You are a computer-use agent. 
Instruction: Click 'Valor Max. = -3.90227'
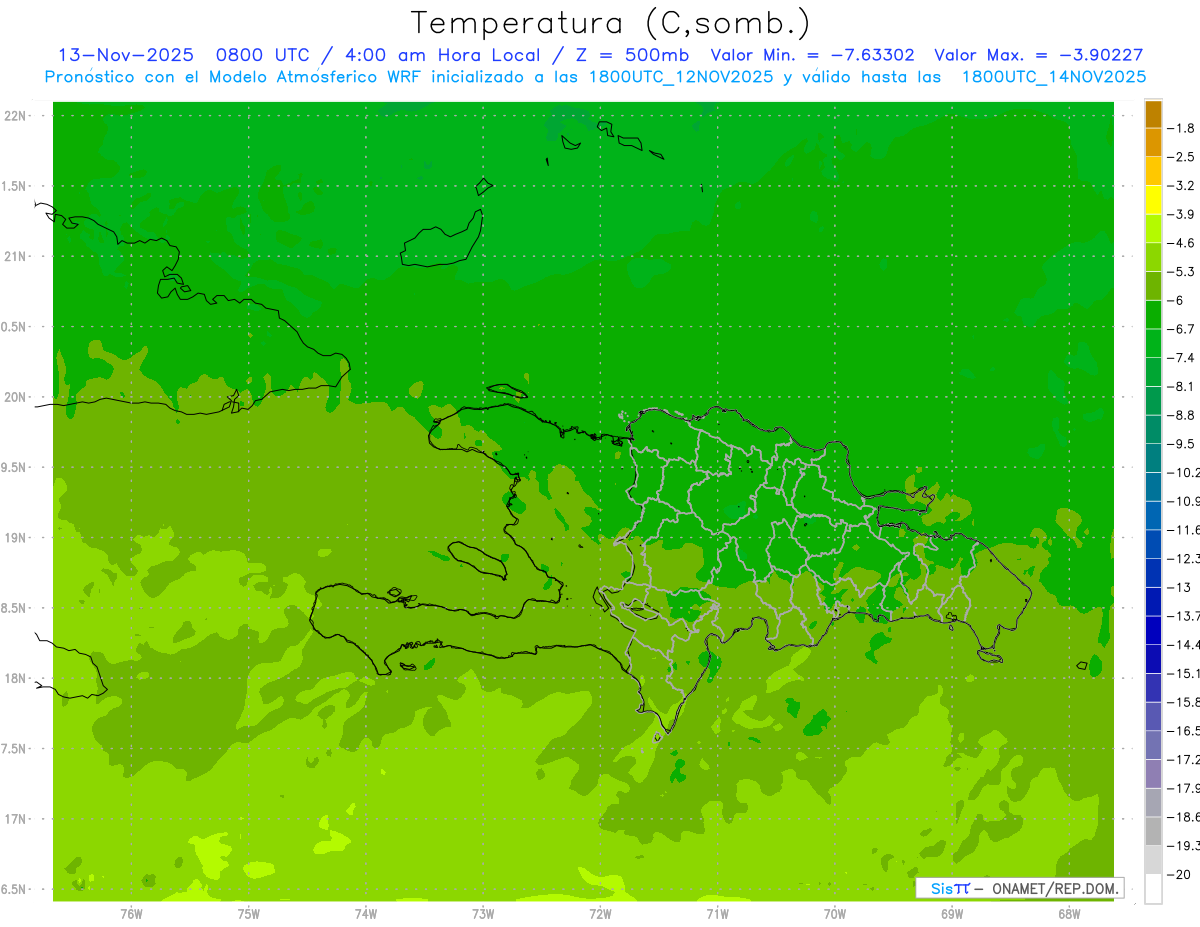click(x=1038, y=55)
